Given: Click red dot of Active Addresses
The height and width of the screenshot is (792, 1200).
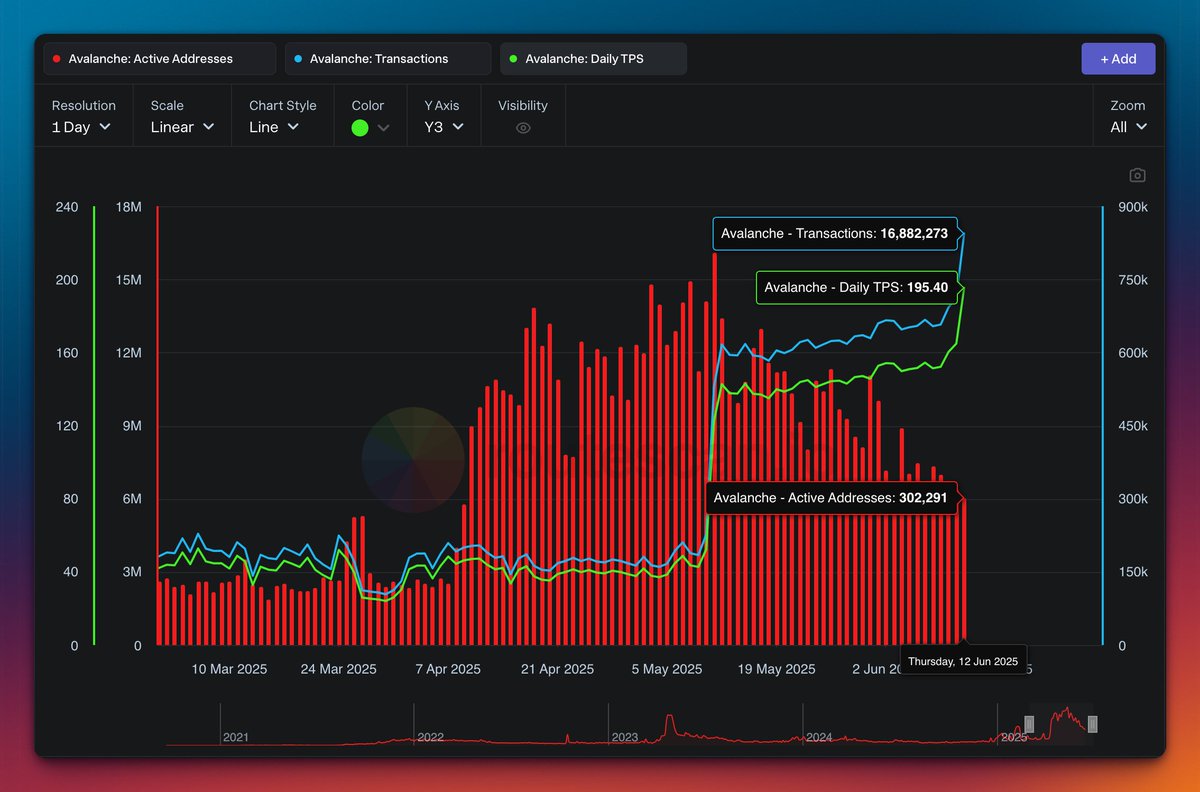Looking at the screenshot, I should pos(57,59).
